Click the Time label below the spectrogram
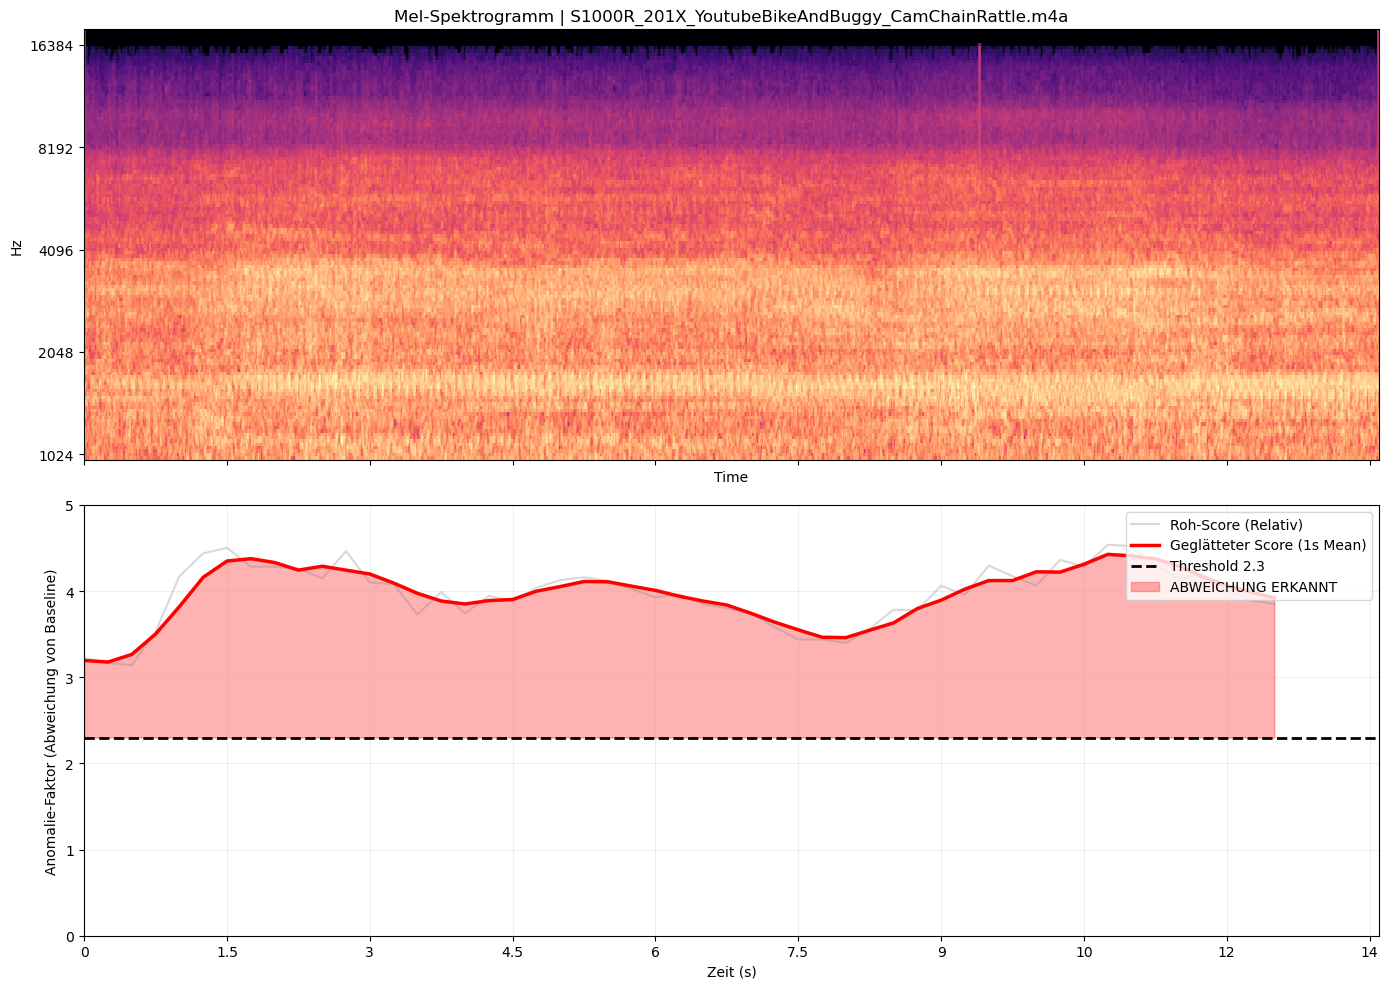Screen dimensions: 1389x989 (730, 478)
